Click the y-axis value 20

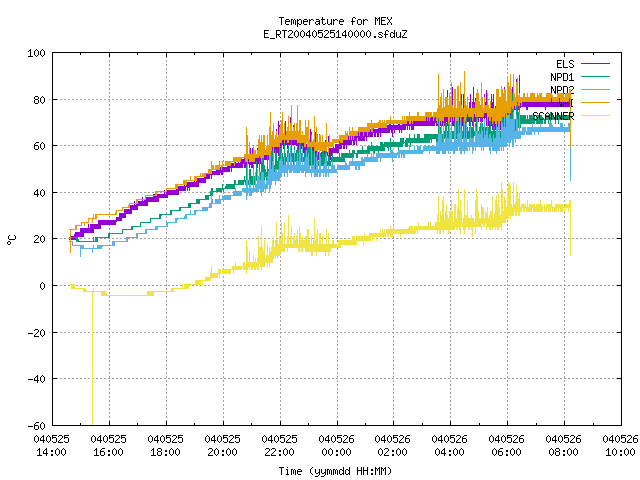[40, 239]
